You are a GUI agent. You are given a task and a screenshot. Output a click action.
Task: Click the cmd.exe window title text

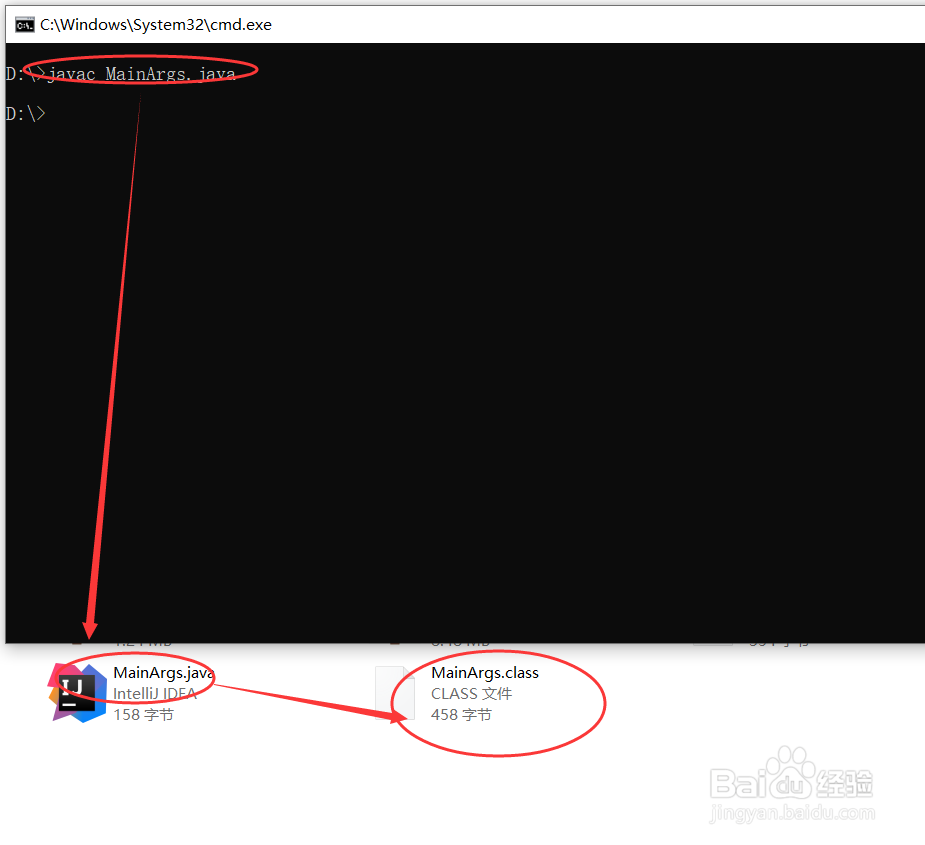pyautogui.click(x=156, y=25)
